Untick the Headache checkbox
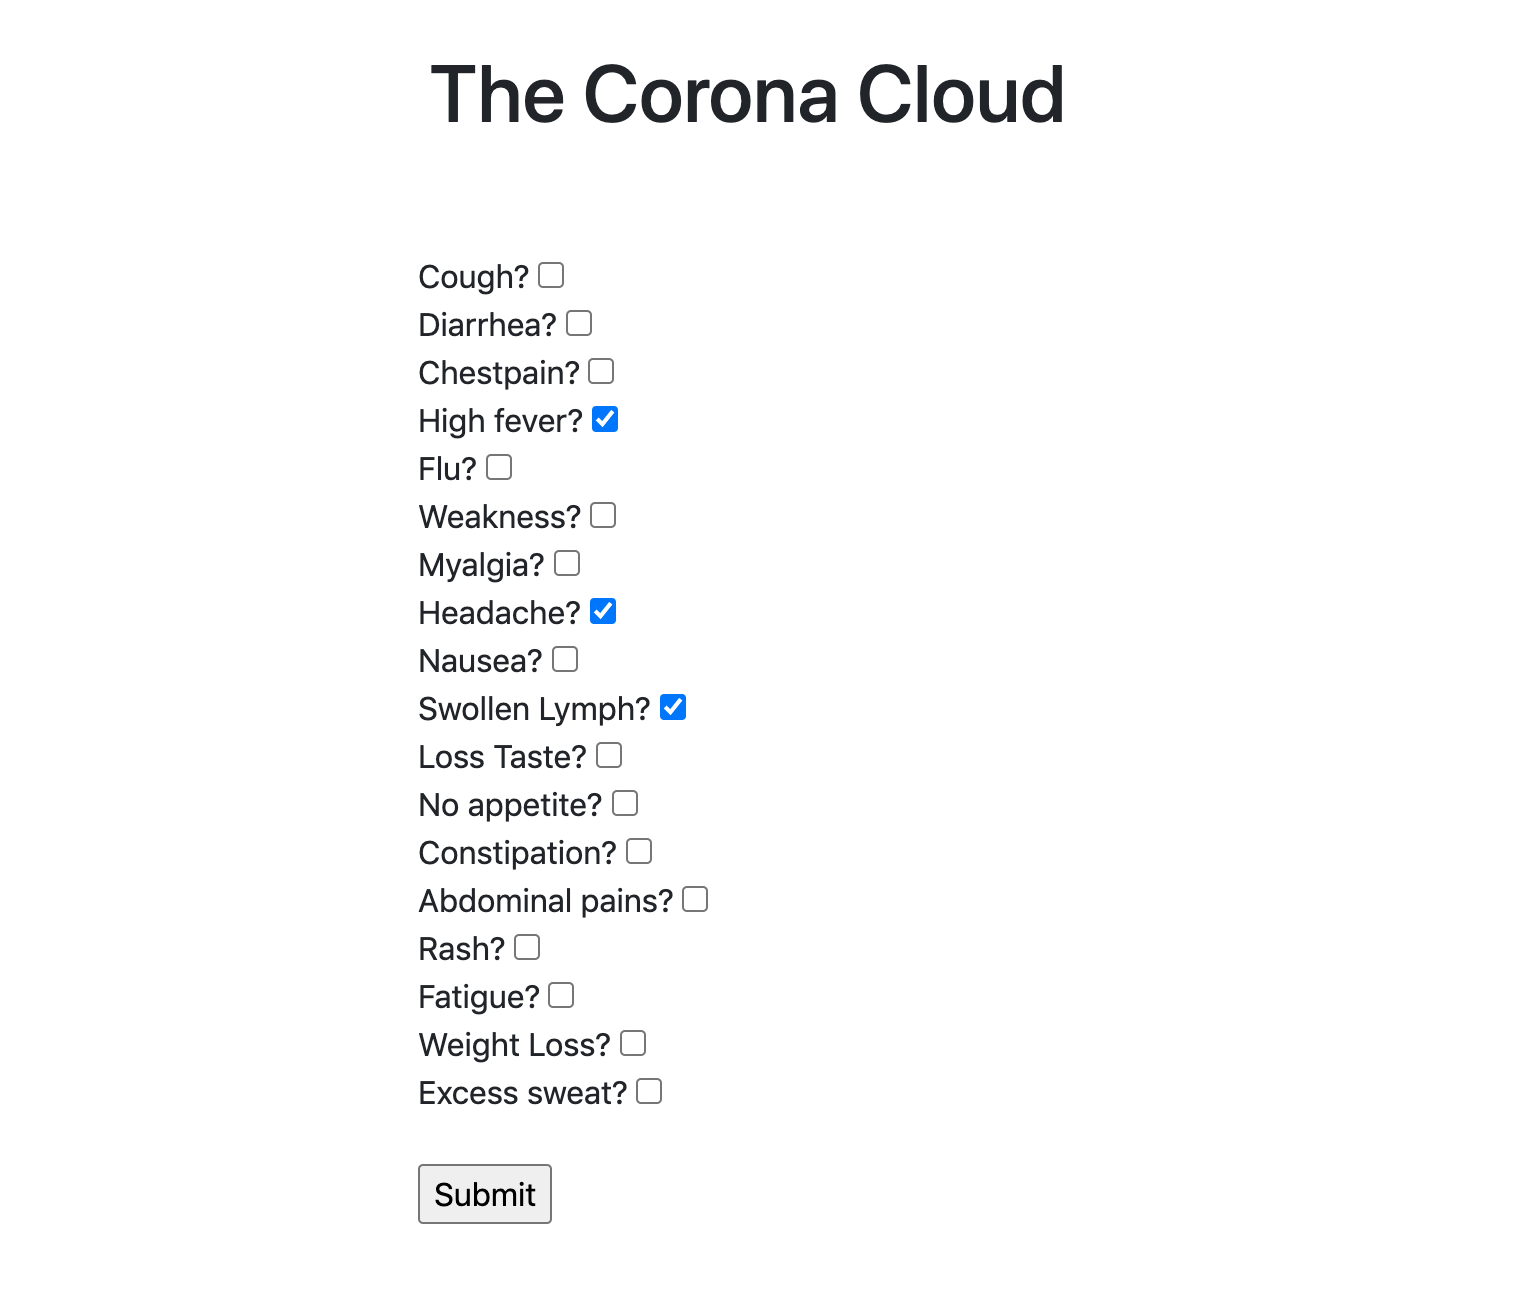This screenshot has height=1308, width=1522. tap(603, 611)
